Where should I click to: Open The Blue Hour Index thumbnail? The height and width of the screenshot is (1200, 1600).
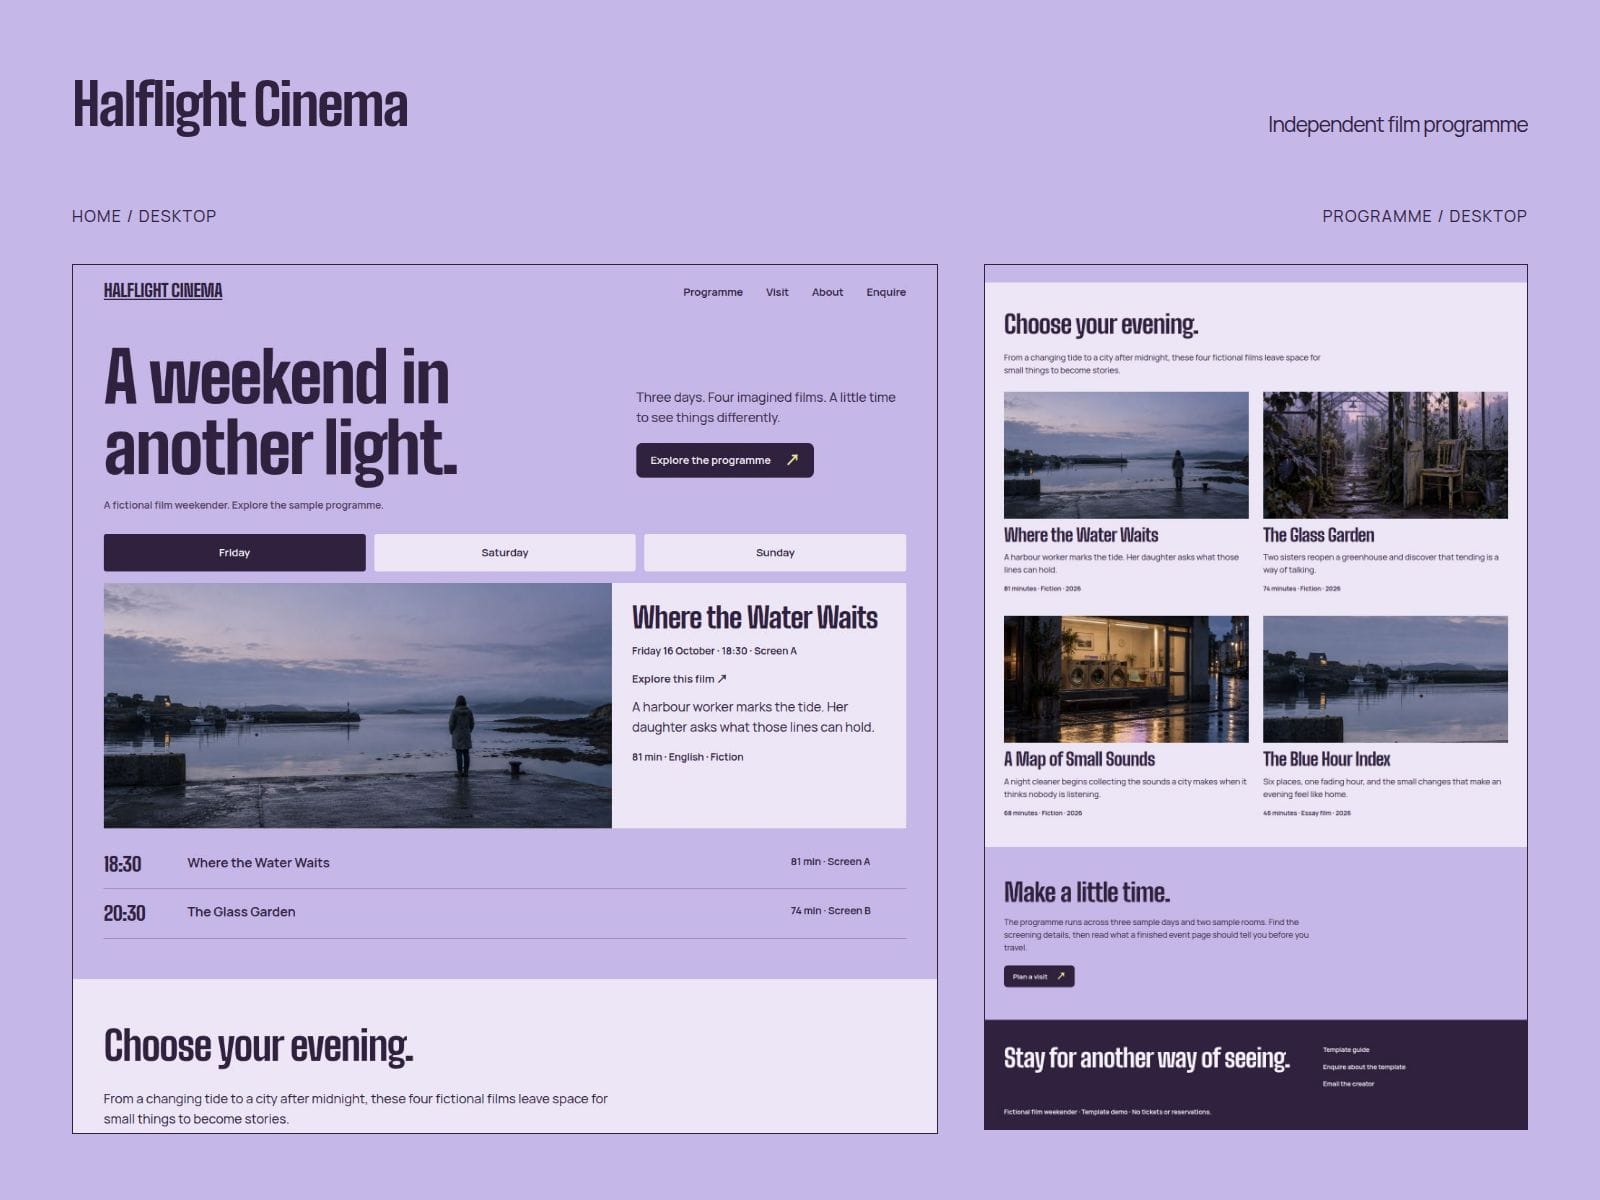pyautogui.click(x=1385, y=679)
